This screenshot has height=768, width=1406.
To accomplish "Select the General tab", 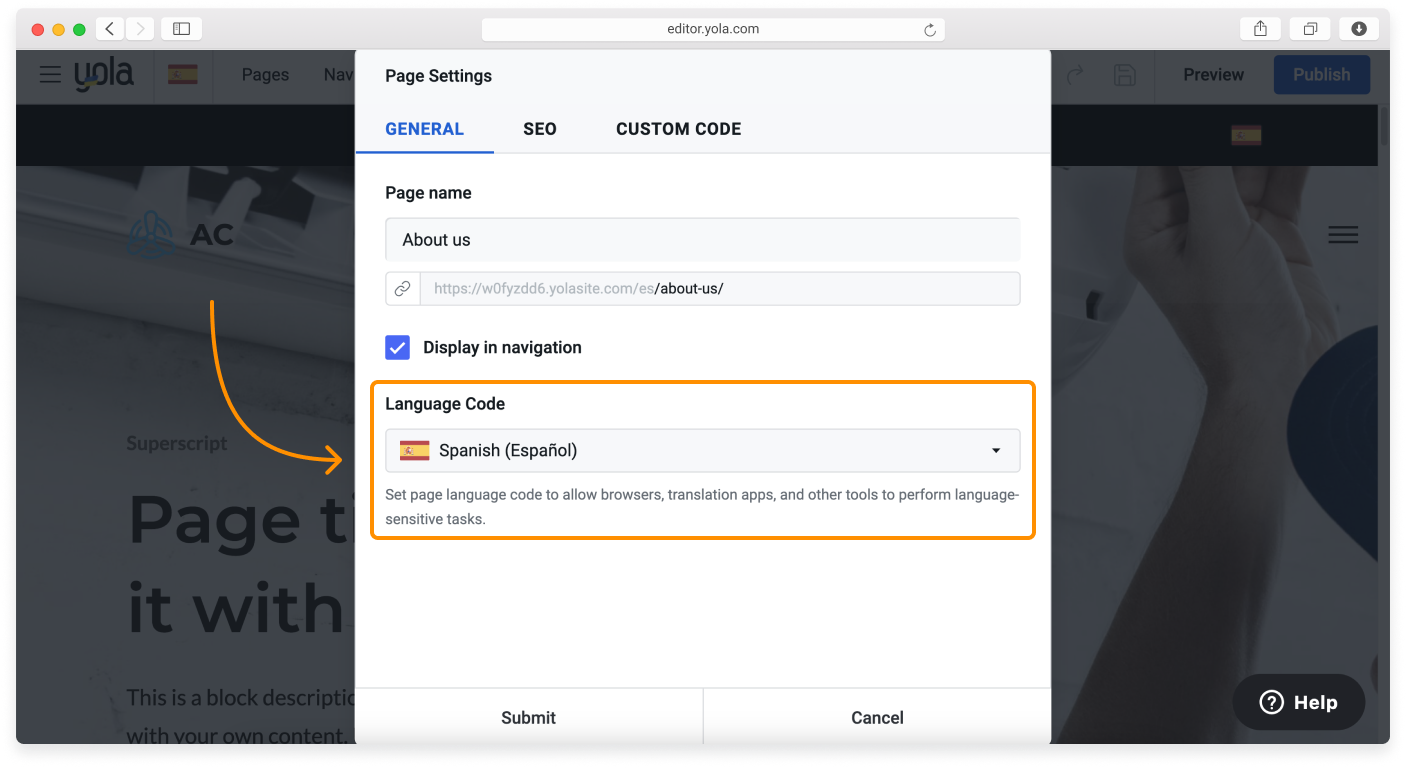I will [424, 129].
